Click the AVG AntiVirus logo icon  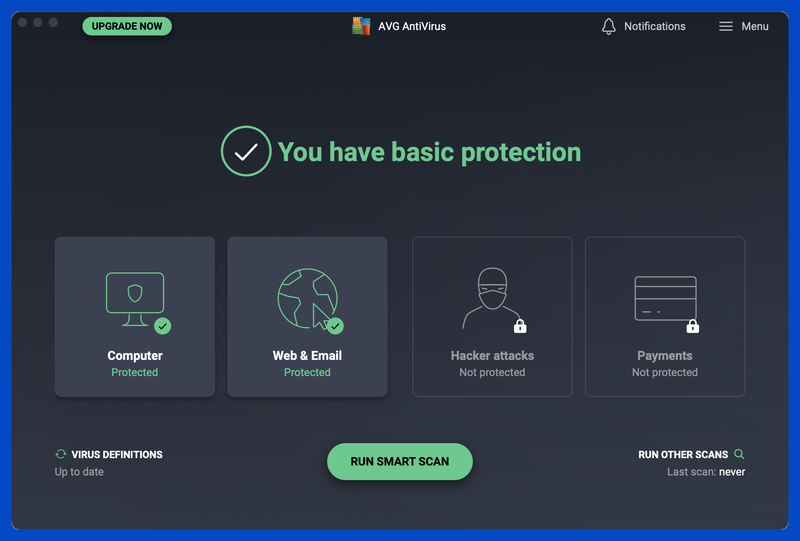(361, 26)
